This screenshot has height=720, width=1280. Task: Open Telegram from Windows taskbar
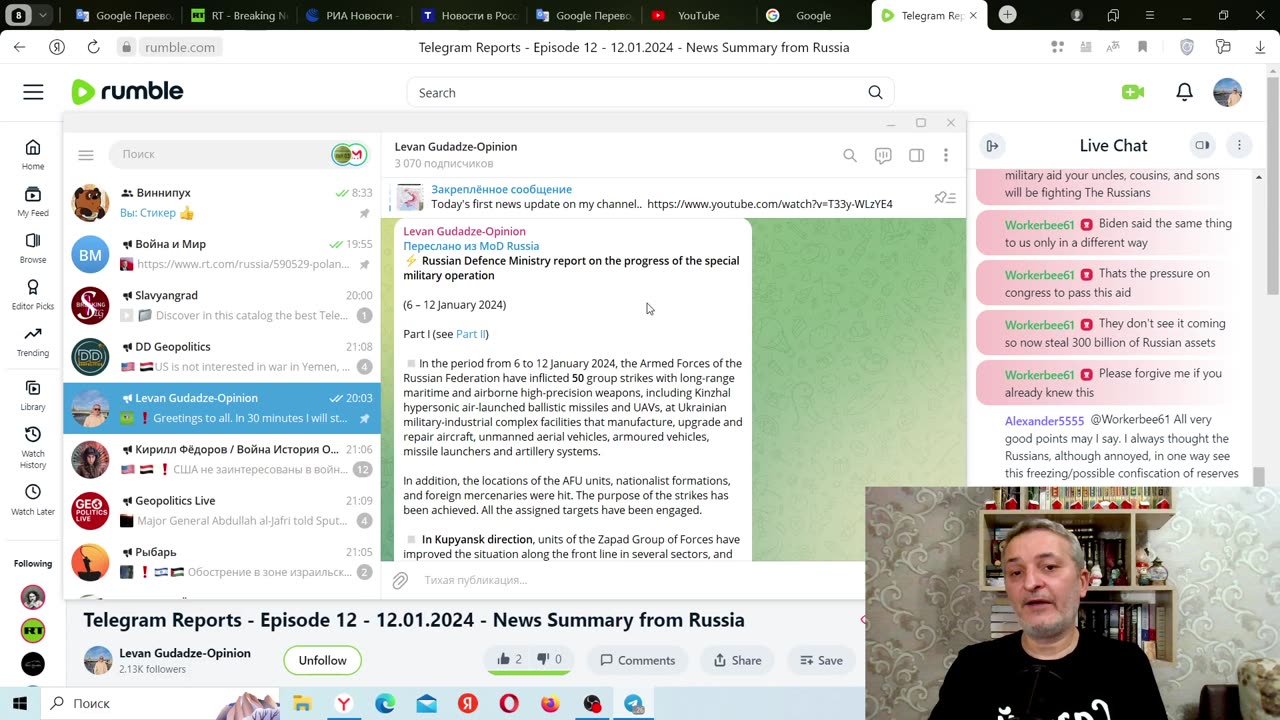click(x=634, y=704)
